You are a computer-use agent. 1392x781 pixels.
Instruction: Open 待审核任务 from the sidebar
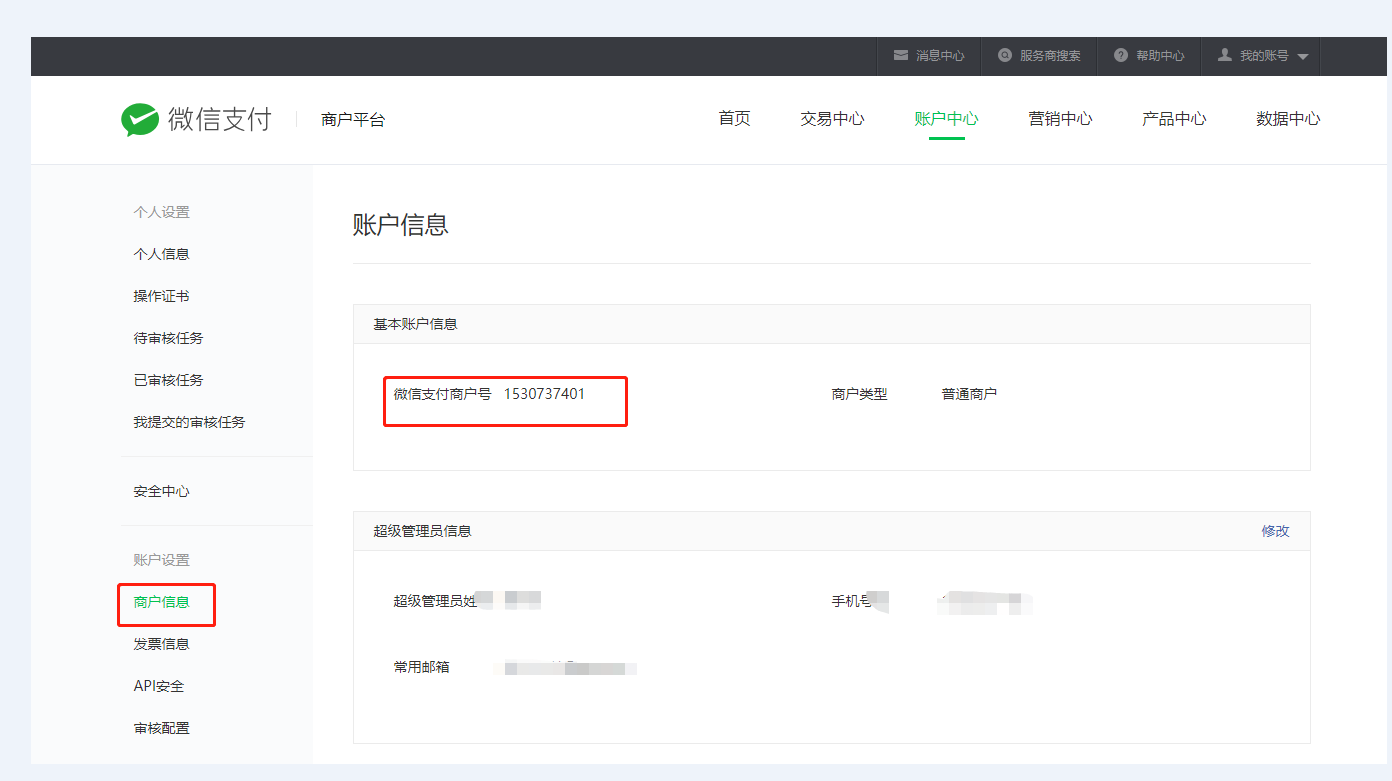point(168,338)
